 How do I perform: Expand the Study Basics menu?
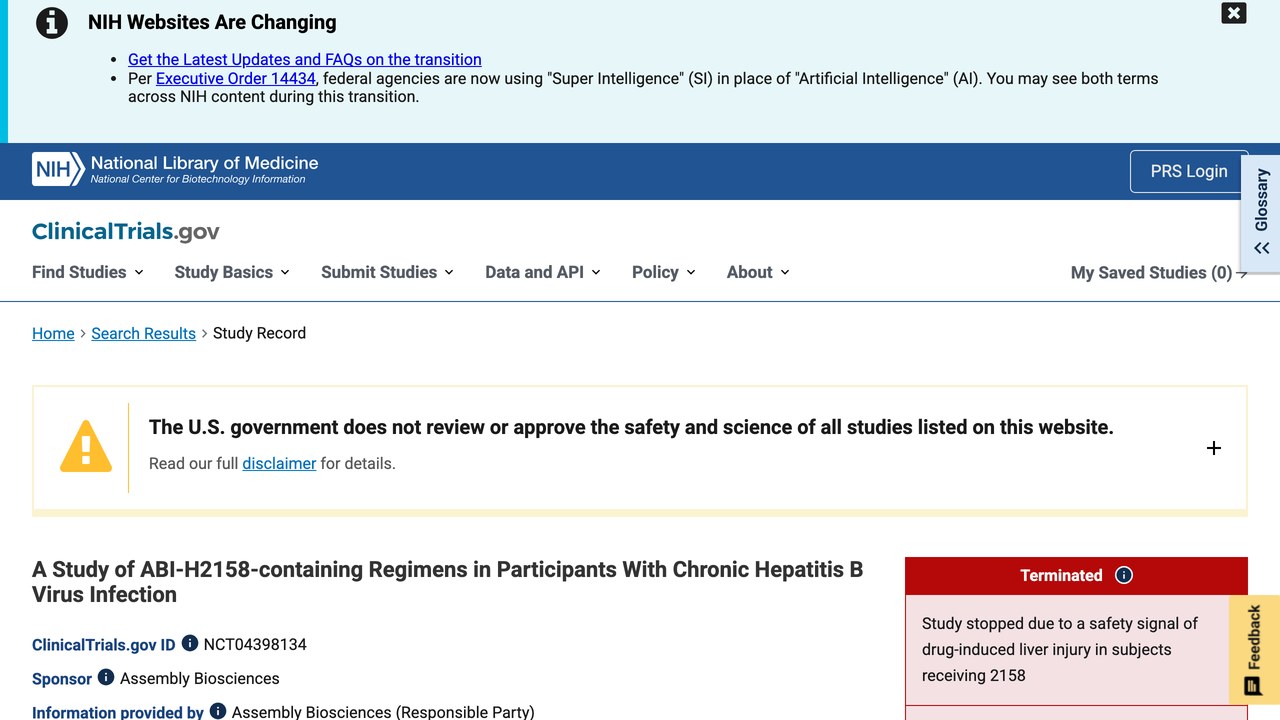click(x=232, y=272)
